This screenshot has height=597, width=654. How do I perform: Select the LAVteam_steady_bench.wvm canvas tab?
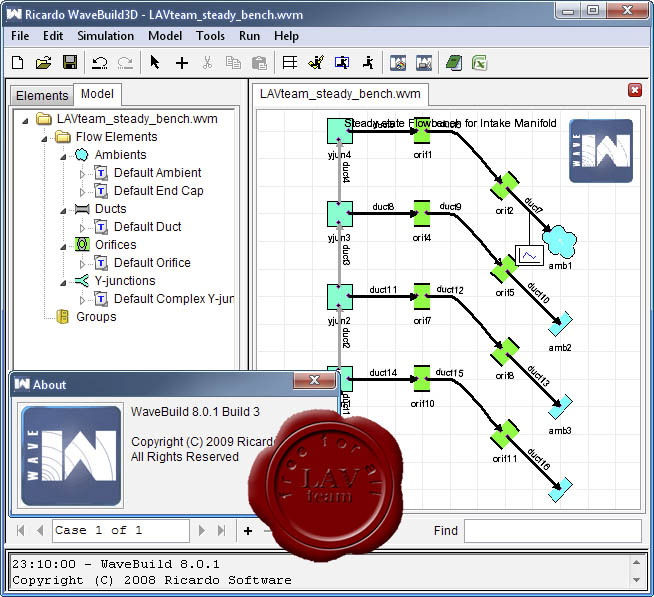340,94
